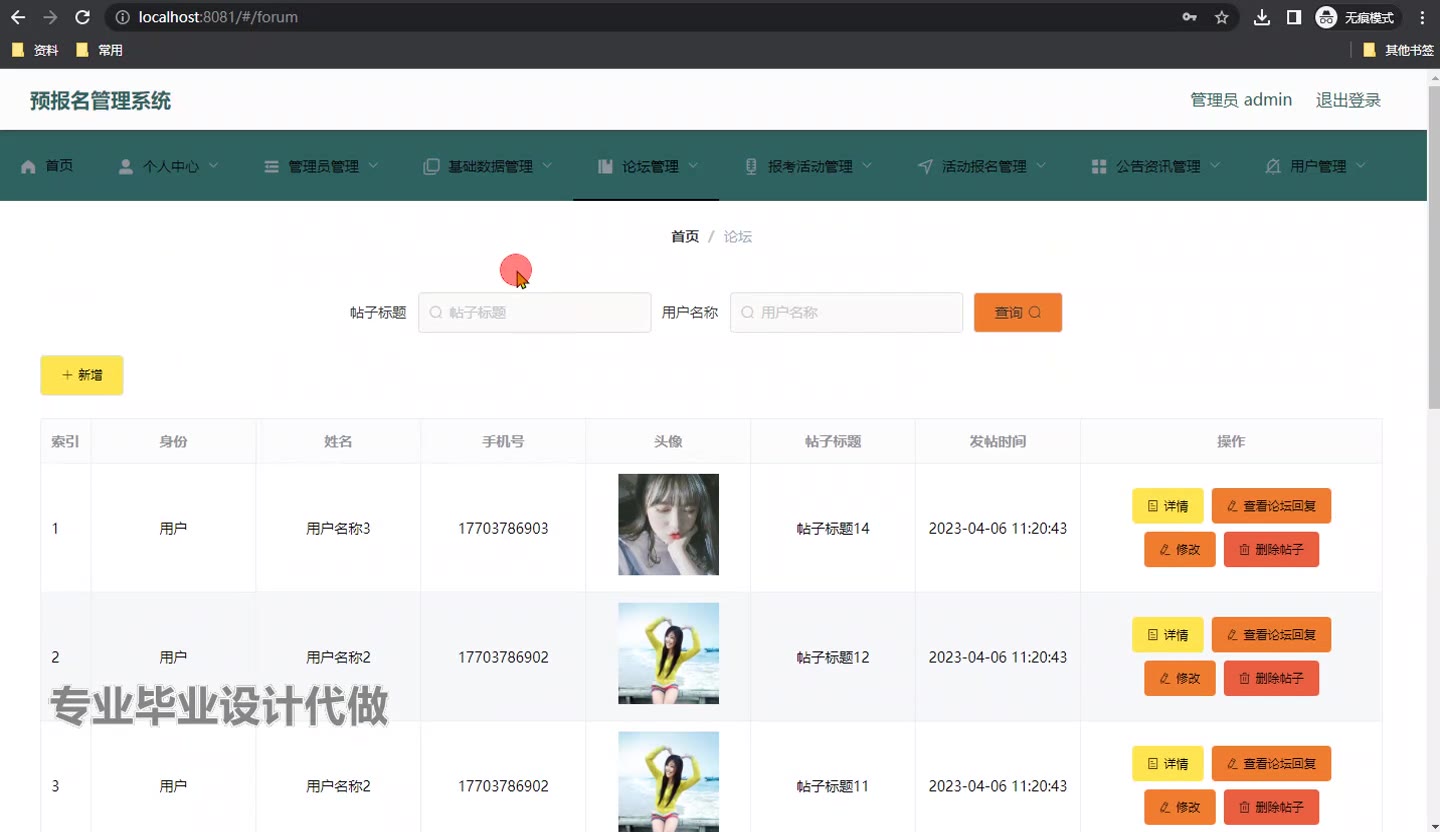Open the 报考活动管理 menu
The height and width of the screenshot is (832, 1440).
808,166
